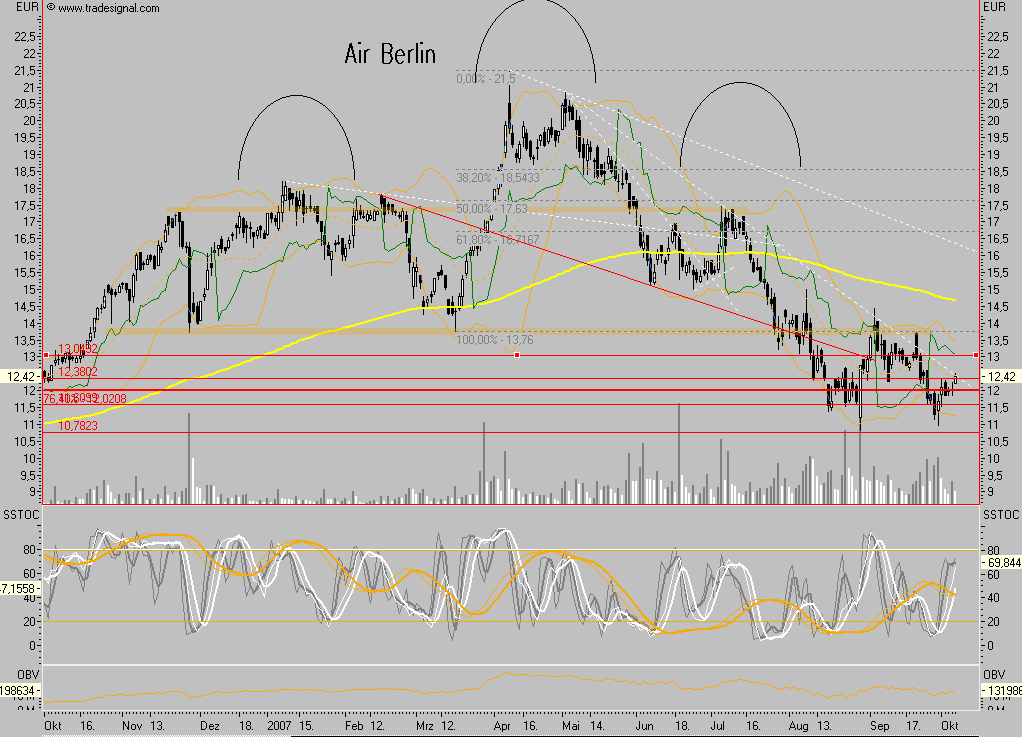The height and width of the screenshot is (737, 1022).
Task: Select the SSTOC indicator label on left
Action: coord(19,514)
